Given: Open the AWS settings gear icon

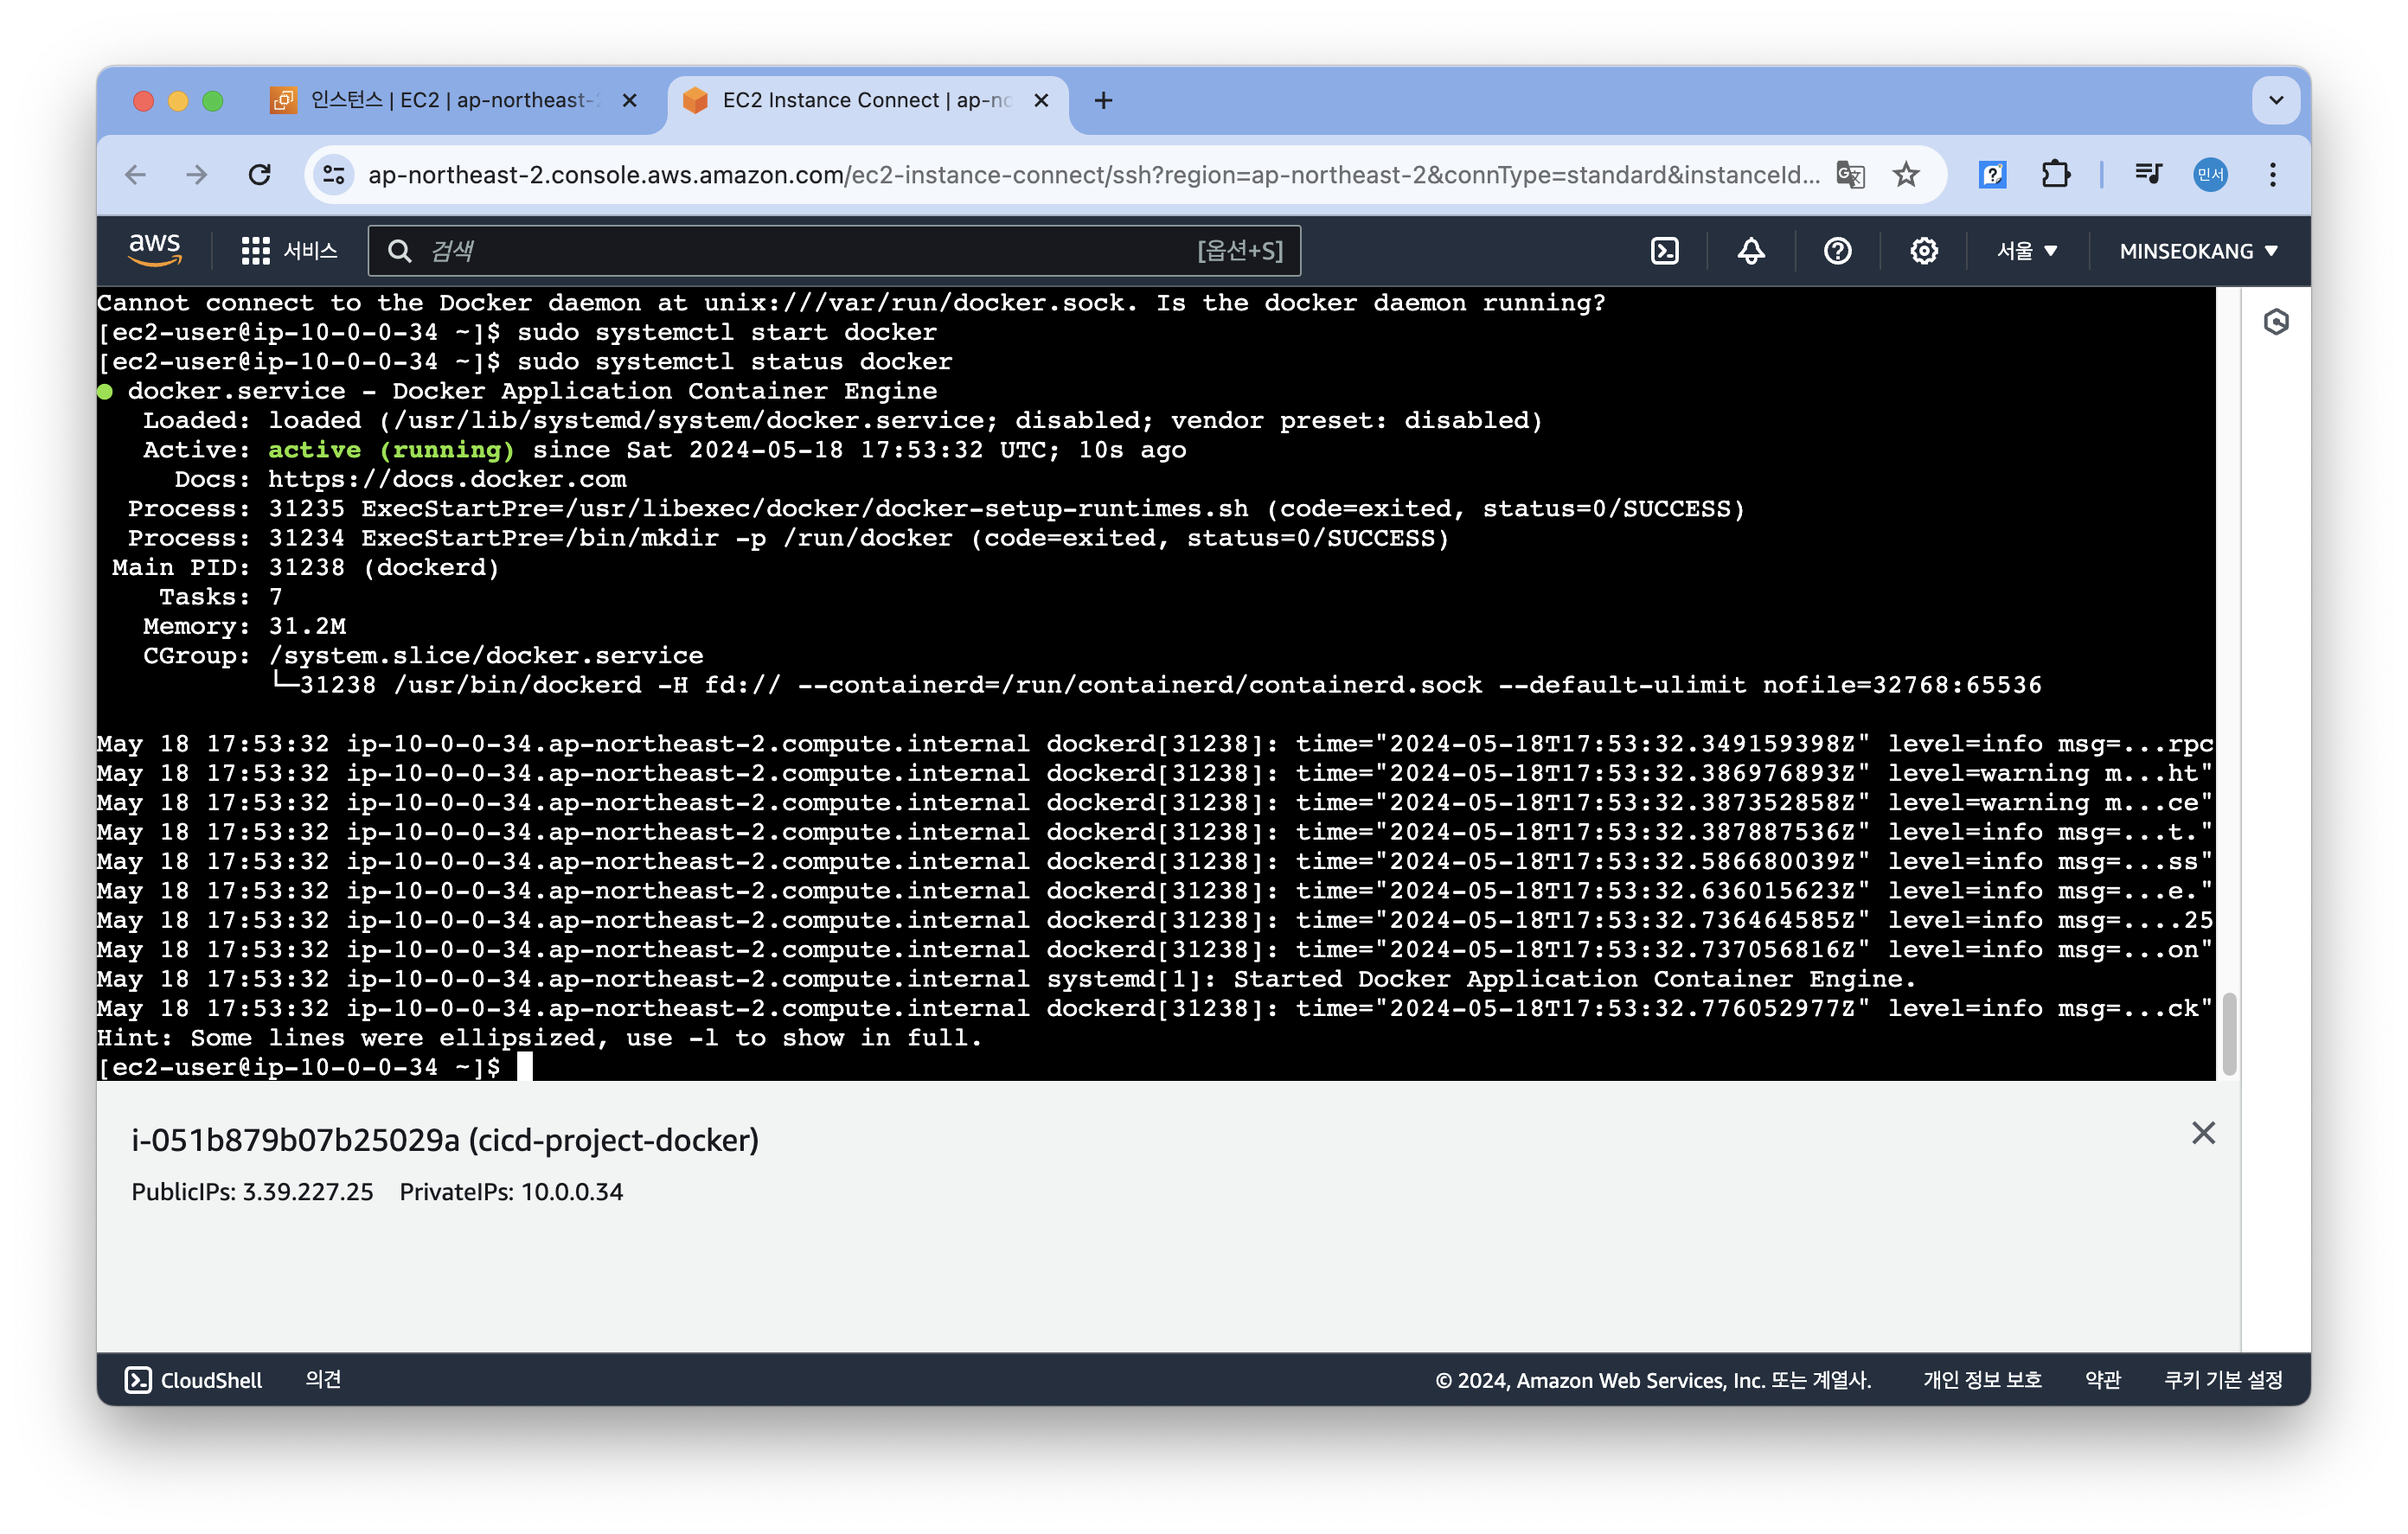Looking at the screenshot, I should click(x=1923, y=251).
